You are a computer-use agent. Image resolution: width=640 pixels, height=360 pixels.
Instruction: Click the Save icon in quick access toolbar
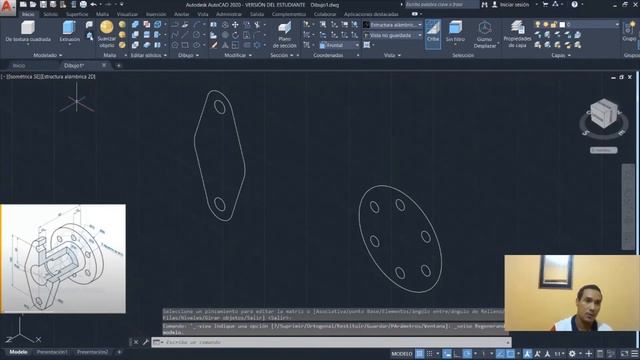[x=43, y=4]
